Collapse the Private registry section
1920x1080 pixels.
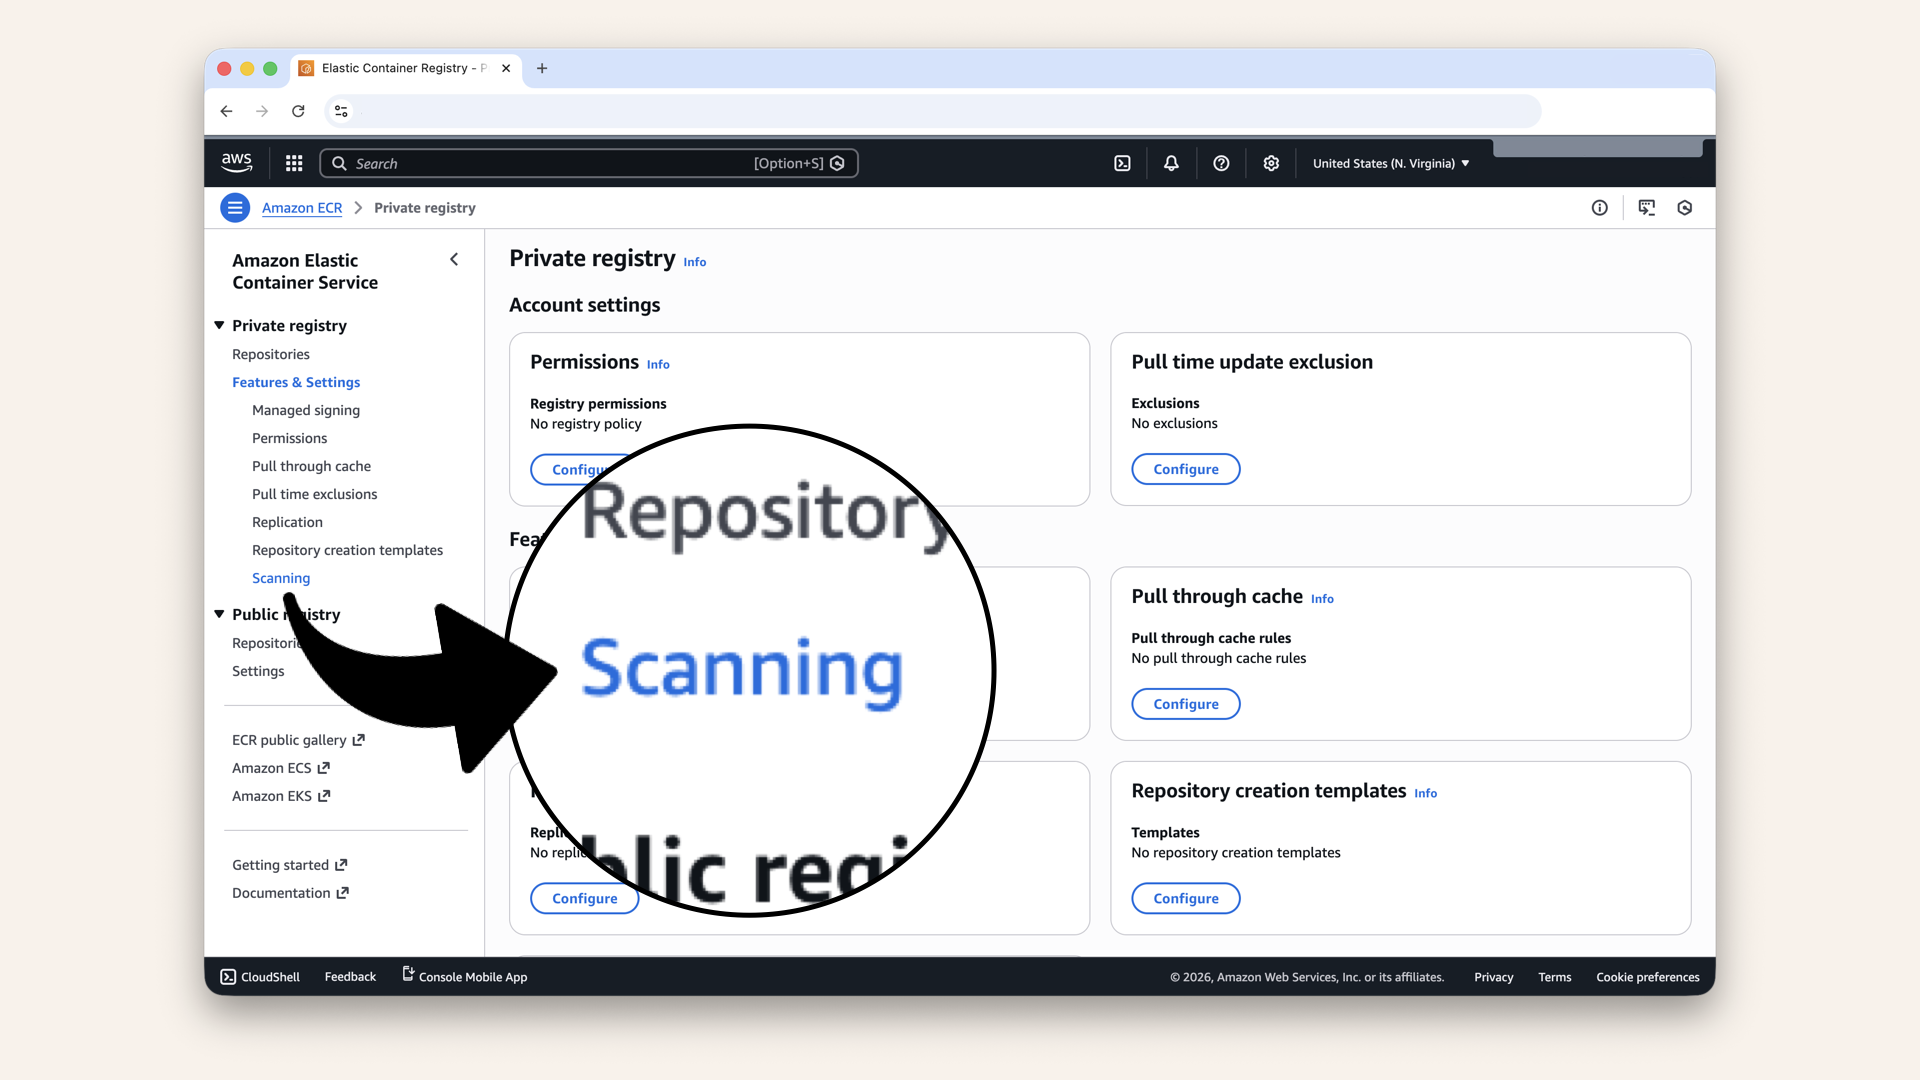click(219, 325)
